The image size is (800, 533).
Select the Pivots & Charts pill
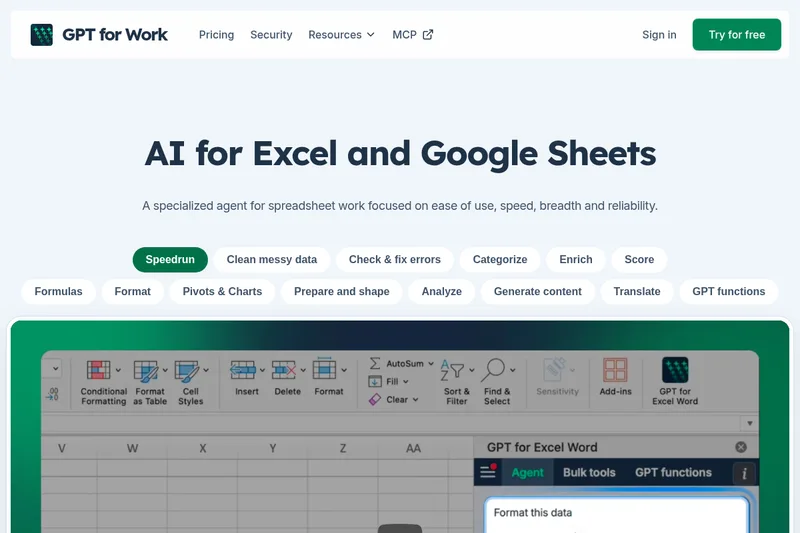[222, 292]
